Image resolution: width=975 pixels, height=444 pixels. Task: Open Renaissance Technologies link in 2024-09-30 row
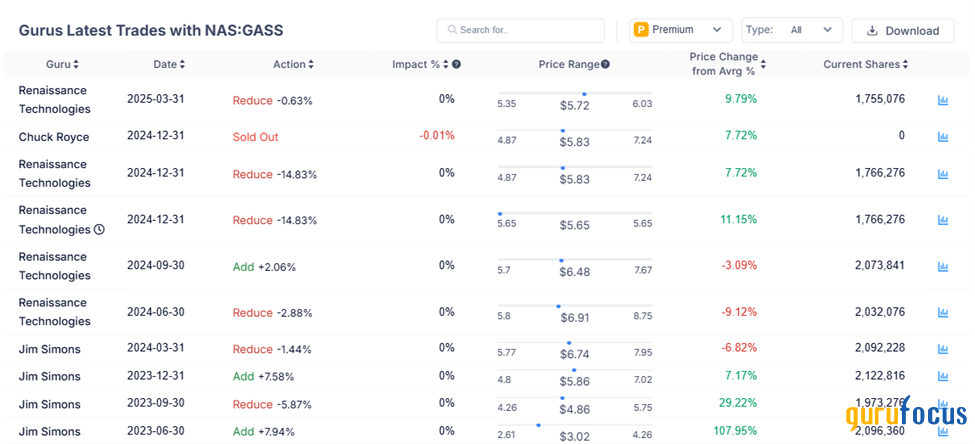click(55, 266)
